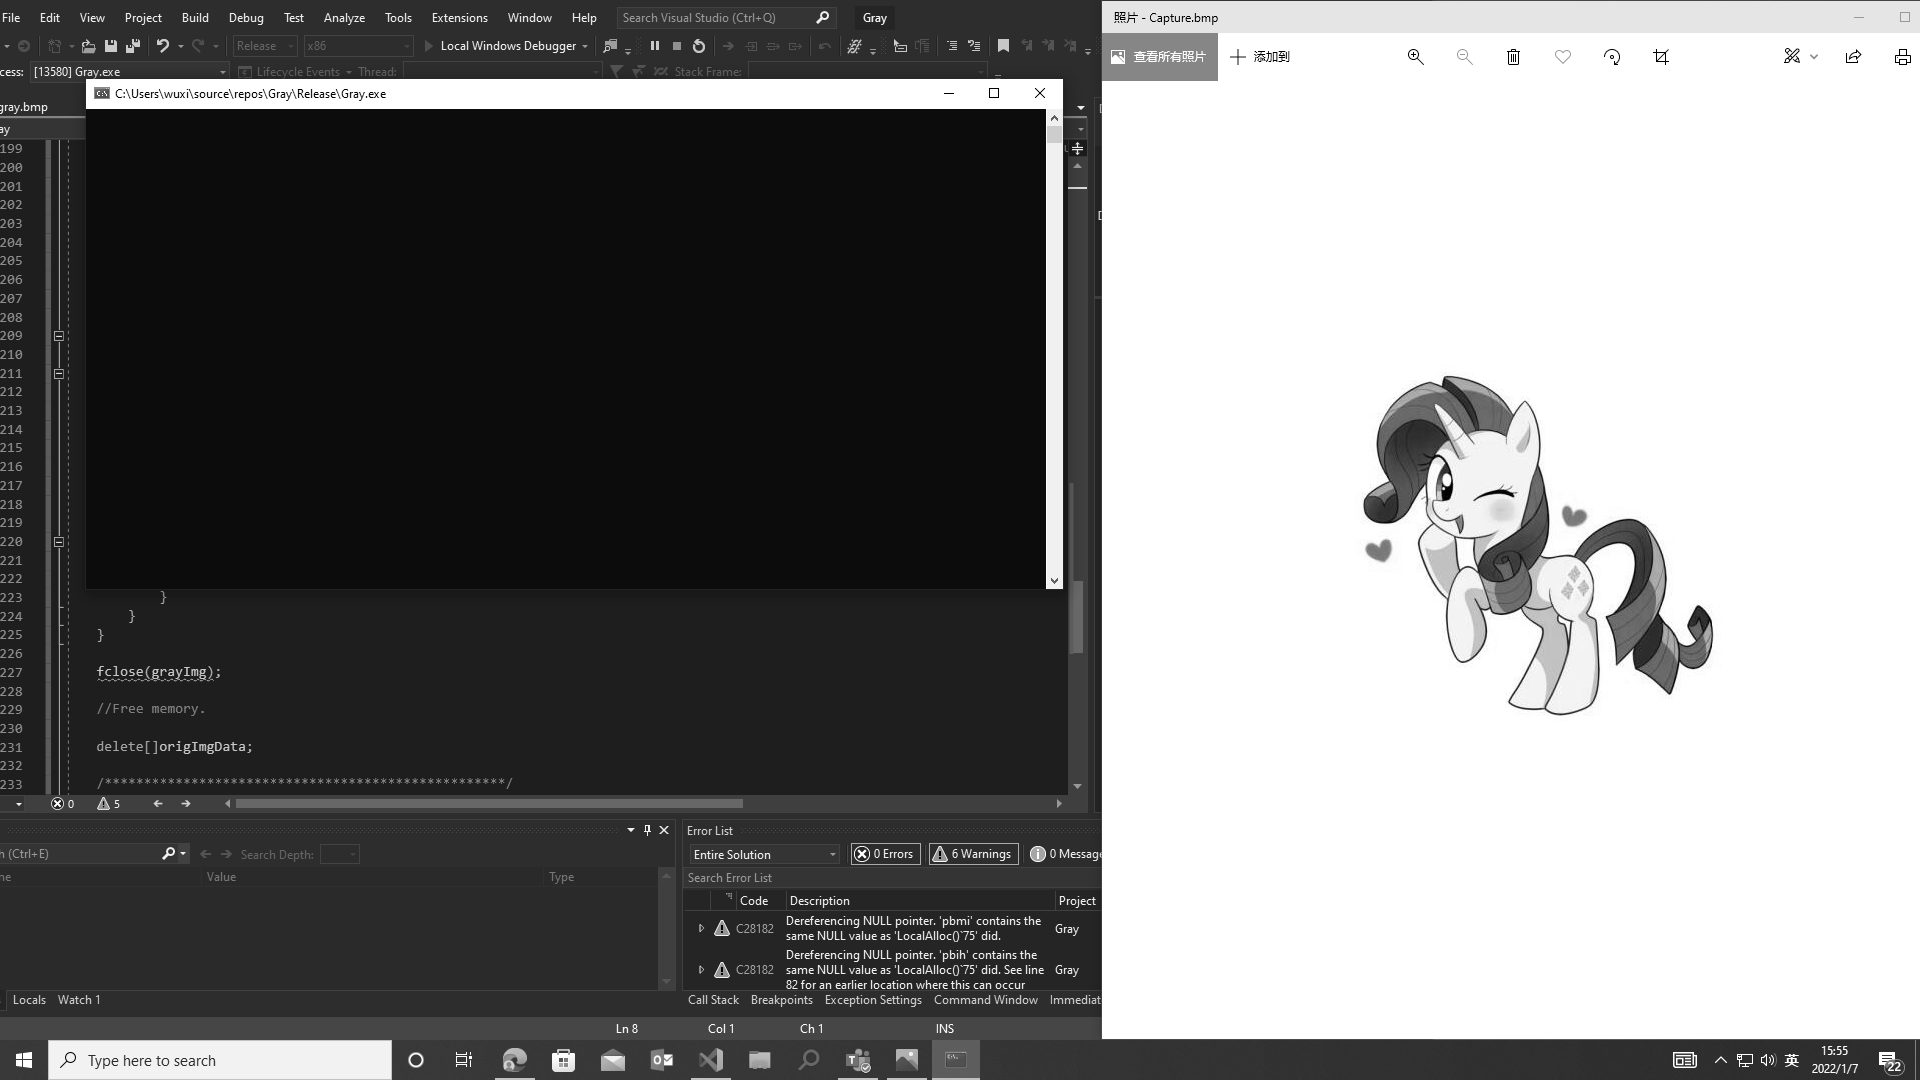Print the photo from the Photos toolbar
The width and height of the screenshot is (1920, 1080).
pyautogui.click(x=1902, y=57)
